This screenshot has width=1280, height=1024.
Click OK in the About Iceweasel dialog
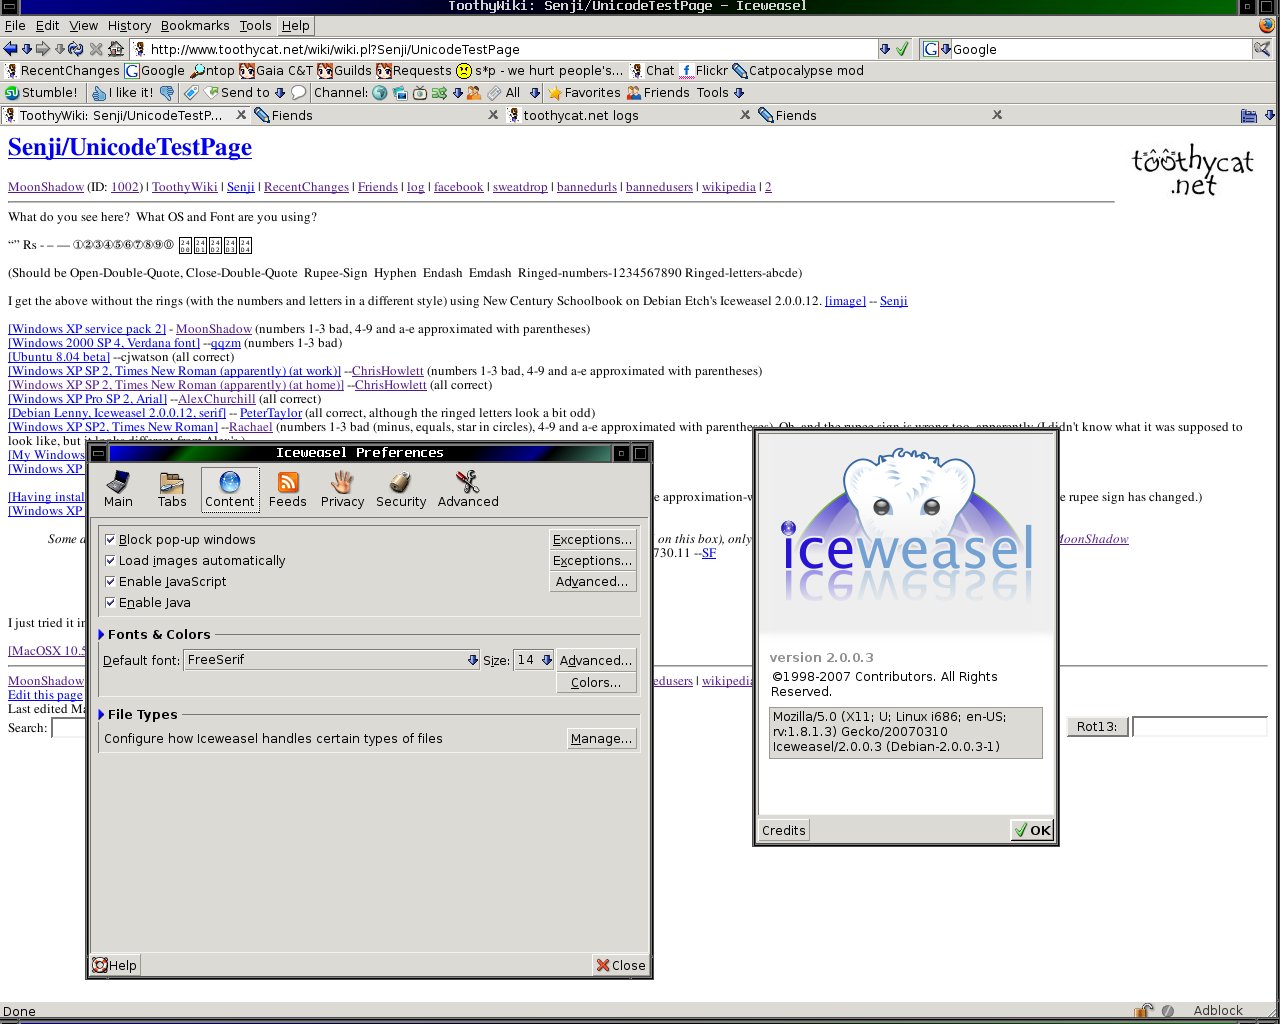coord(1032,830)
